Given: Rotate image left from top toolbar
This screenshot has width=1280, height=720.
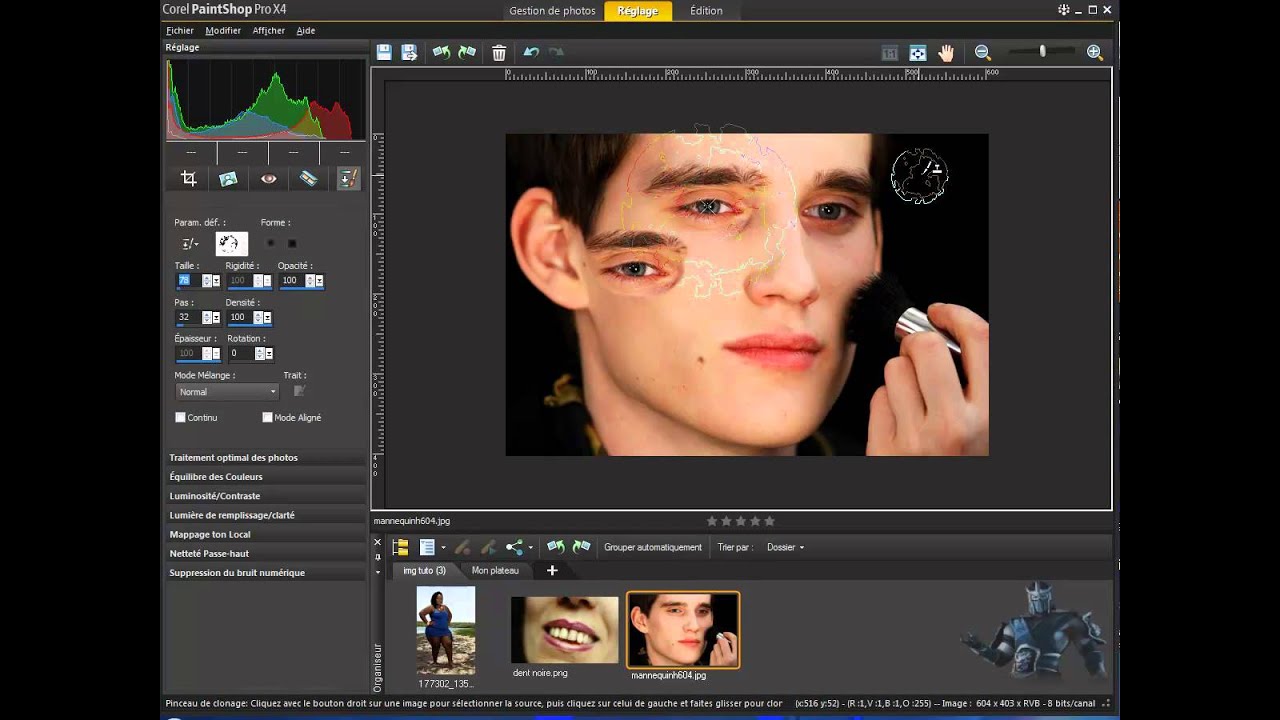Looking at the screenshot, I should pyautogui.click(x=441, y=52).
